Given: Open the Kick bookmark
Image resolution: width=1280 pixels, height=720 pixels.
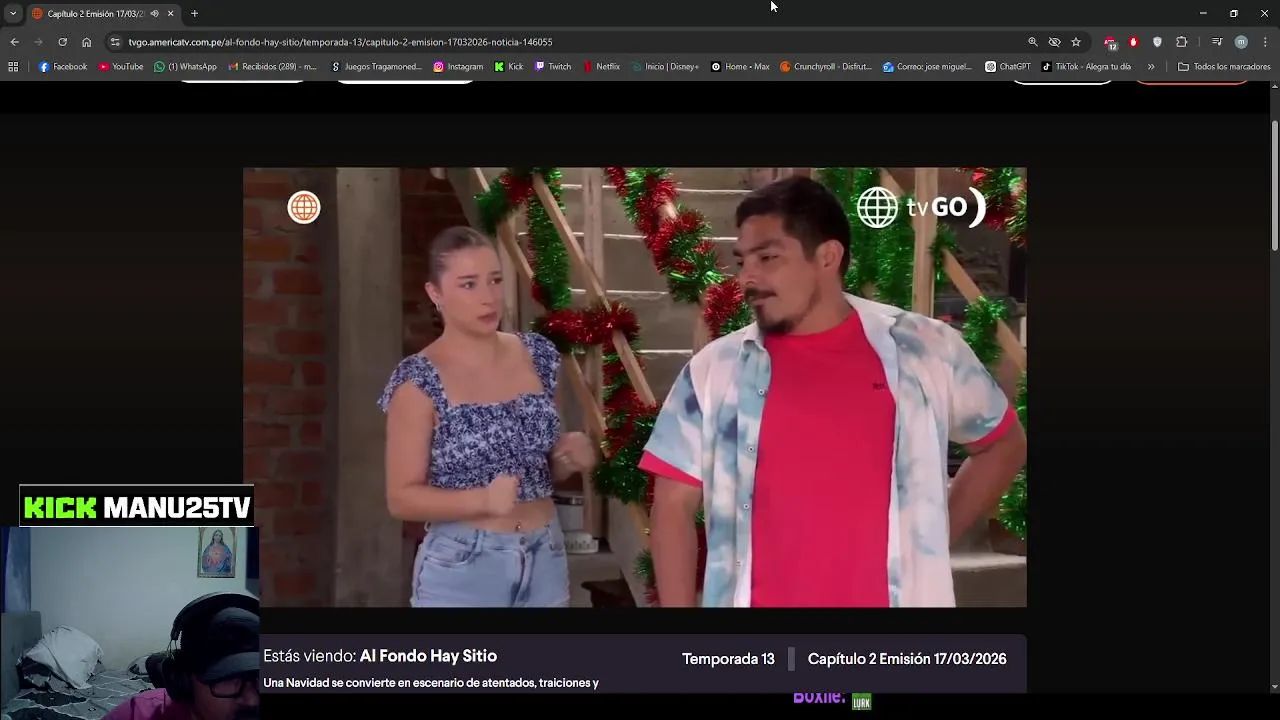Looking at the screenshot, I should coord(509,67).
